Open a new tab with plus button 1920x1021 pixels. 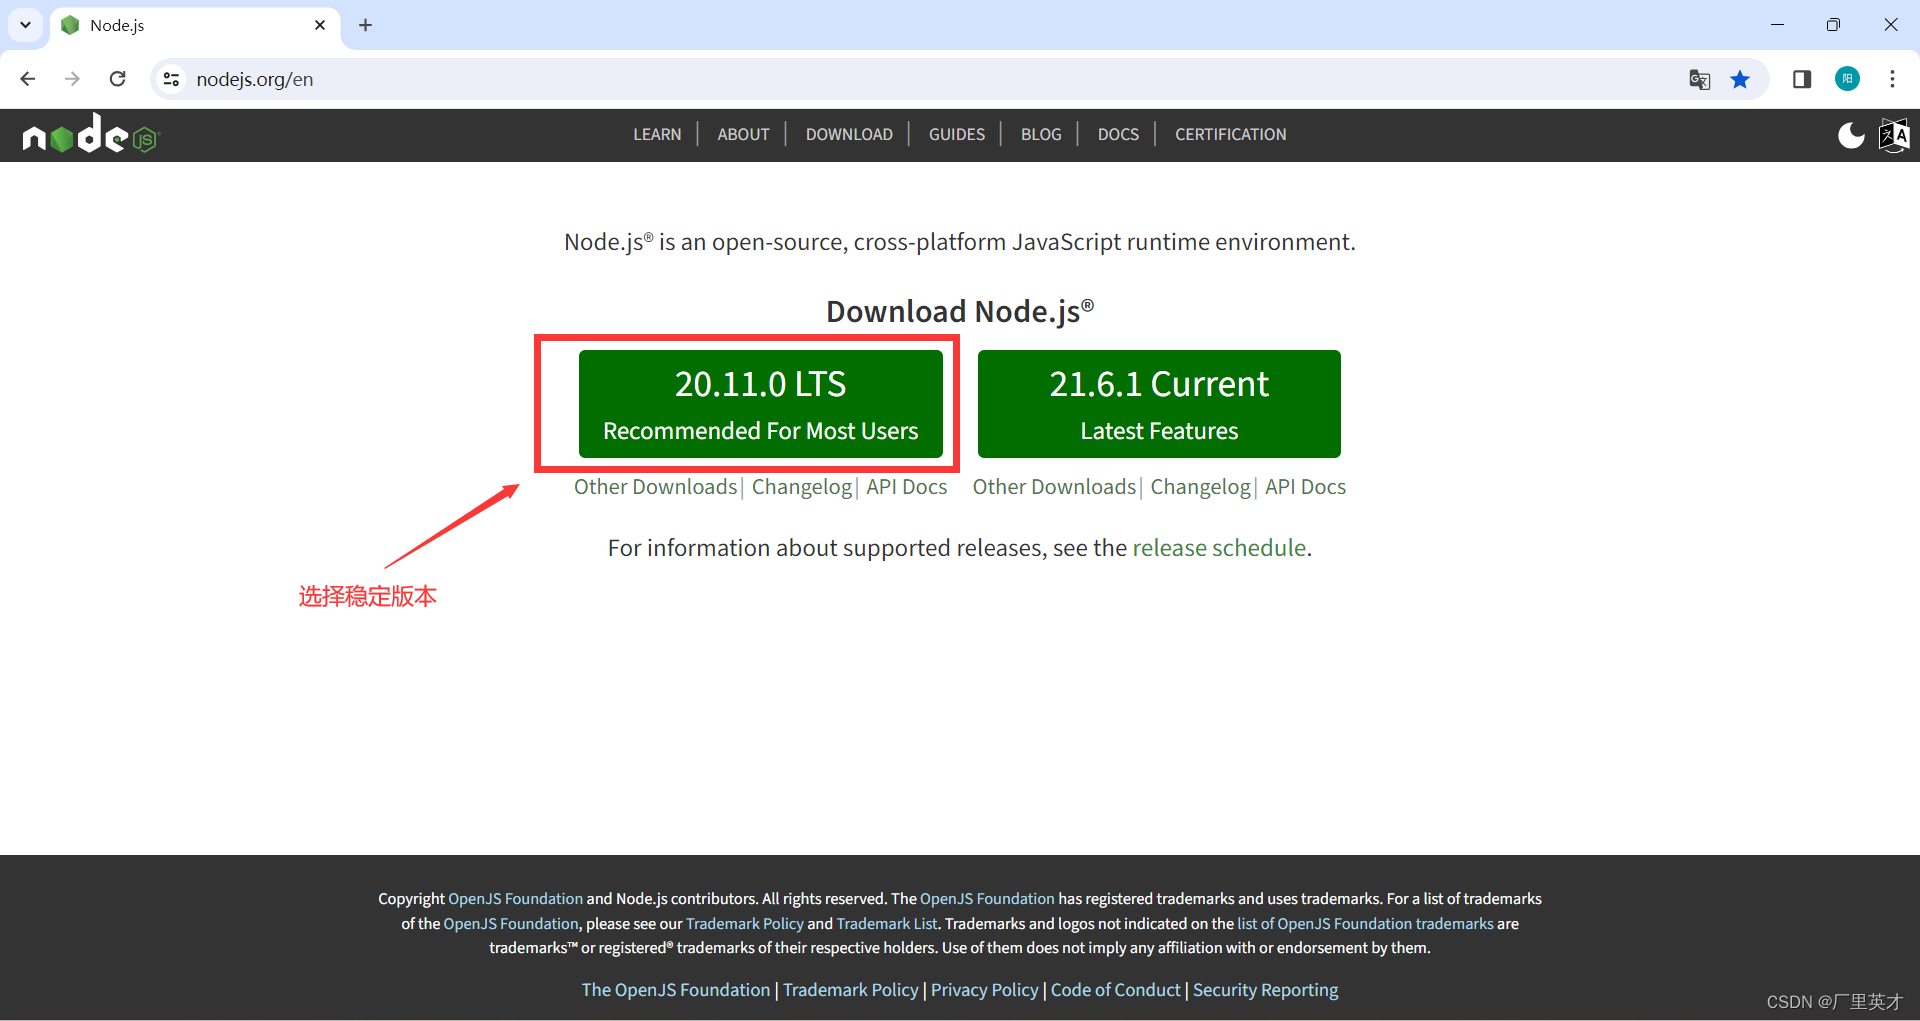pyautogui.click(x=366, y=25)
